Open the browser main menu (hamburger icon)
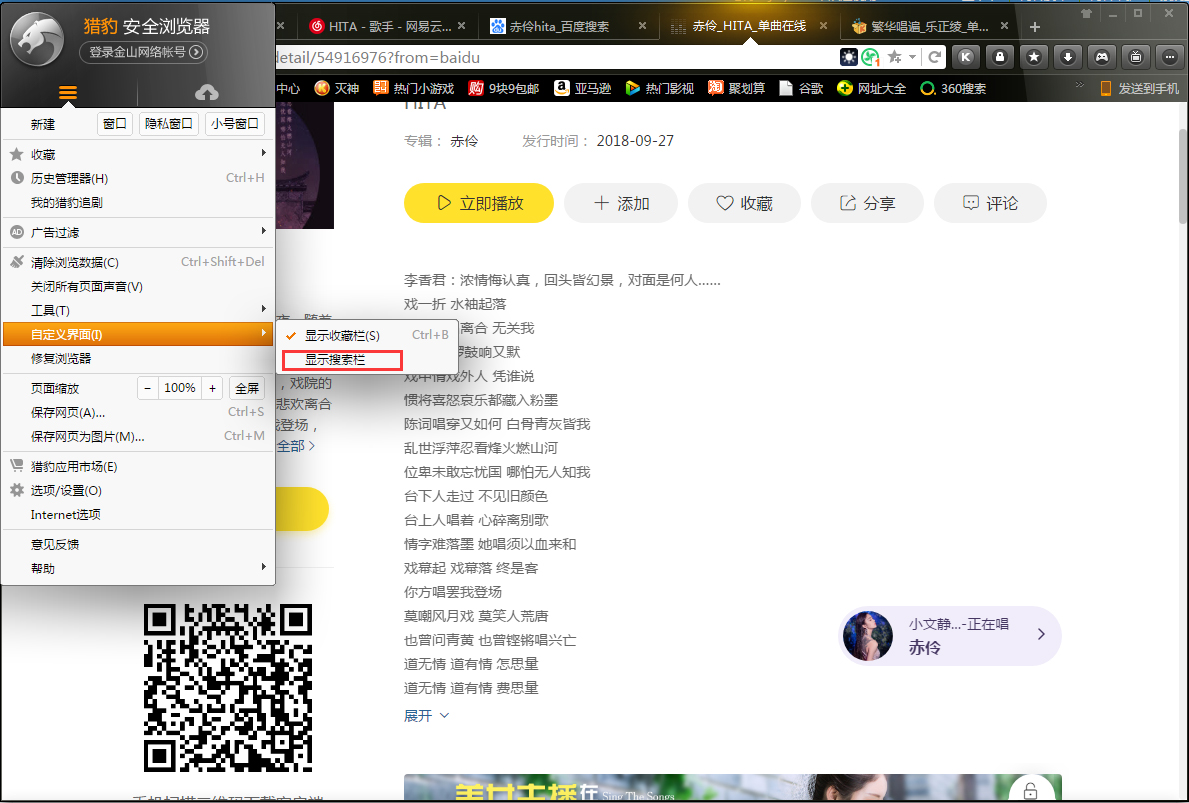The height and width of the screenshot is (803, 1189). click(x=67, y=90)
